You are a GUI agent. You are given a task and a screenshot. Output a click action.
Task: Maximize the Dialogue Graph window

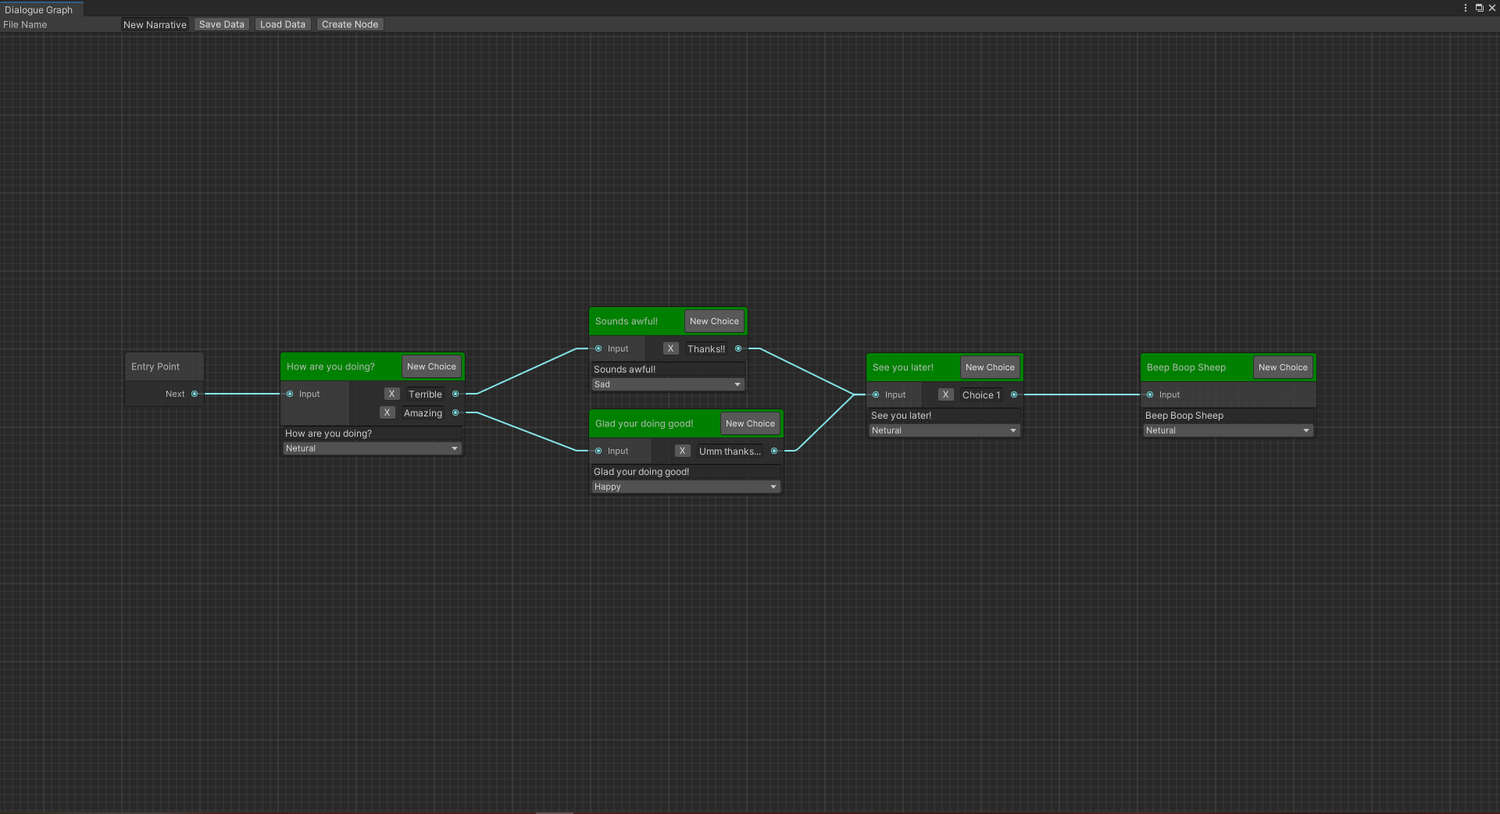tap(1479, 8)
